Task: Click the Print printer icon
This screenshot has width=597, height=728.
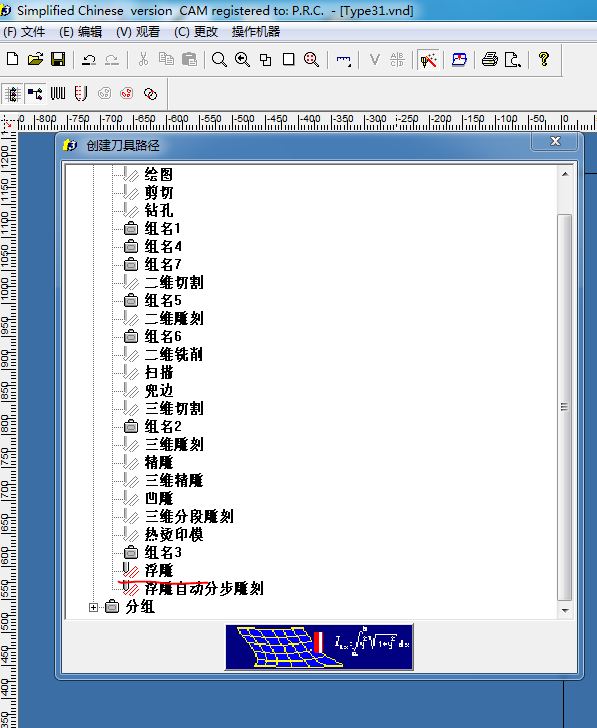Action: click(490, 59)
